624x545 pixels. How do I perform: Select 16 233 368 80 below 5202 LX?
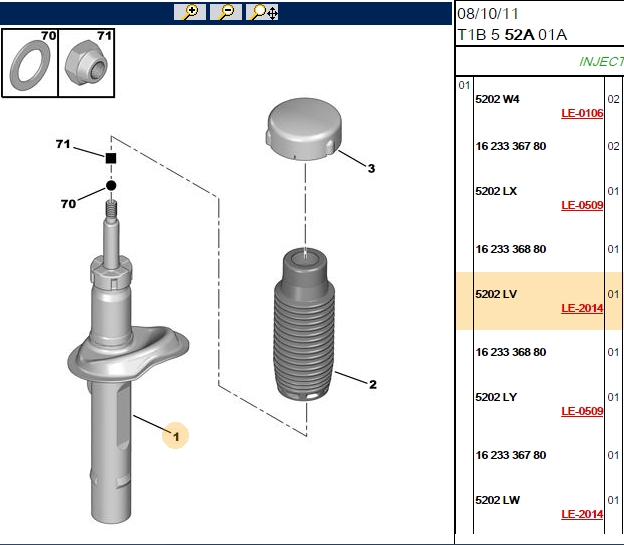[511, 249]
